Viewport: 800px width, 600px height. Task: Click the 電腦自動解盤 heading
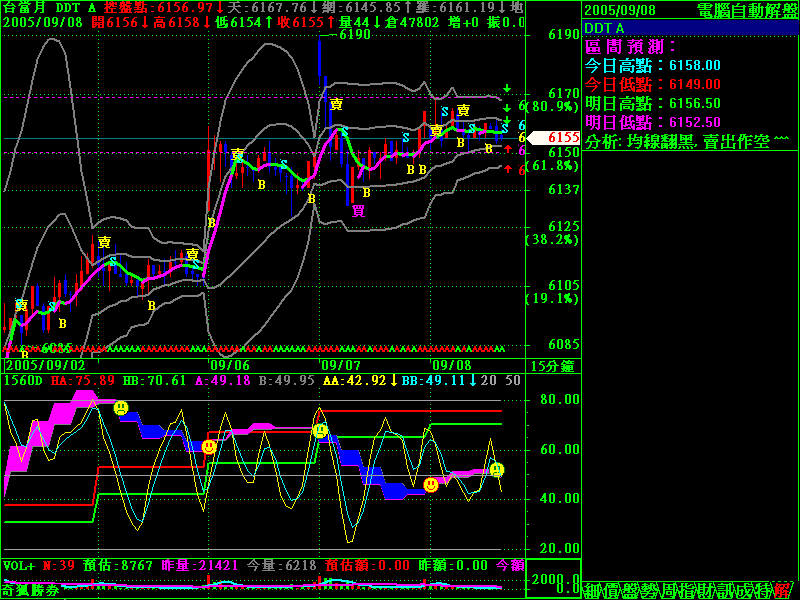747,10
